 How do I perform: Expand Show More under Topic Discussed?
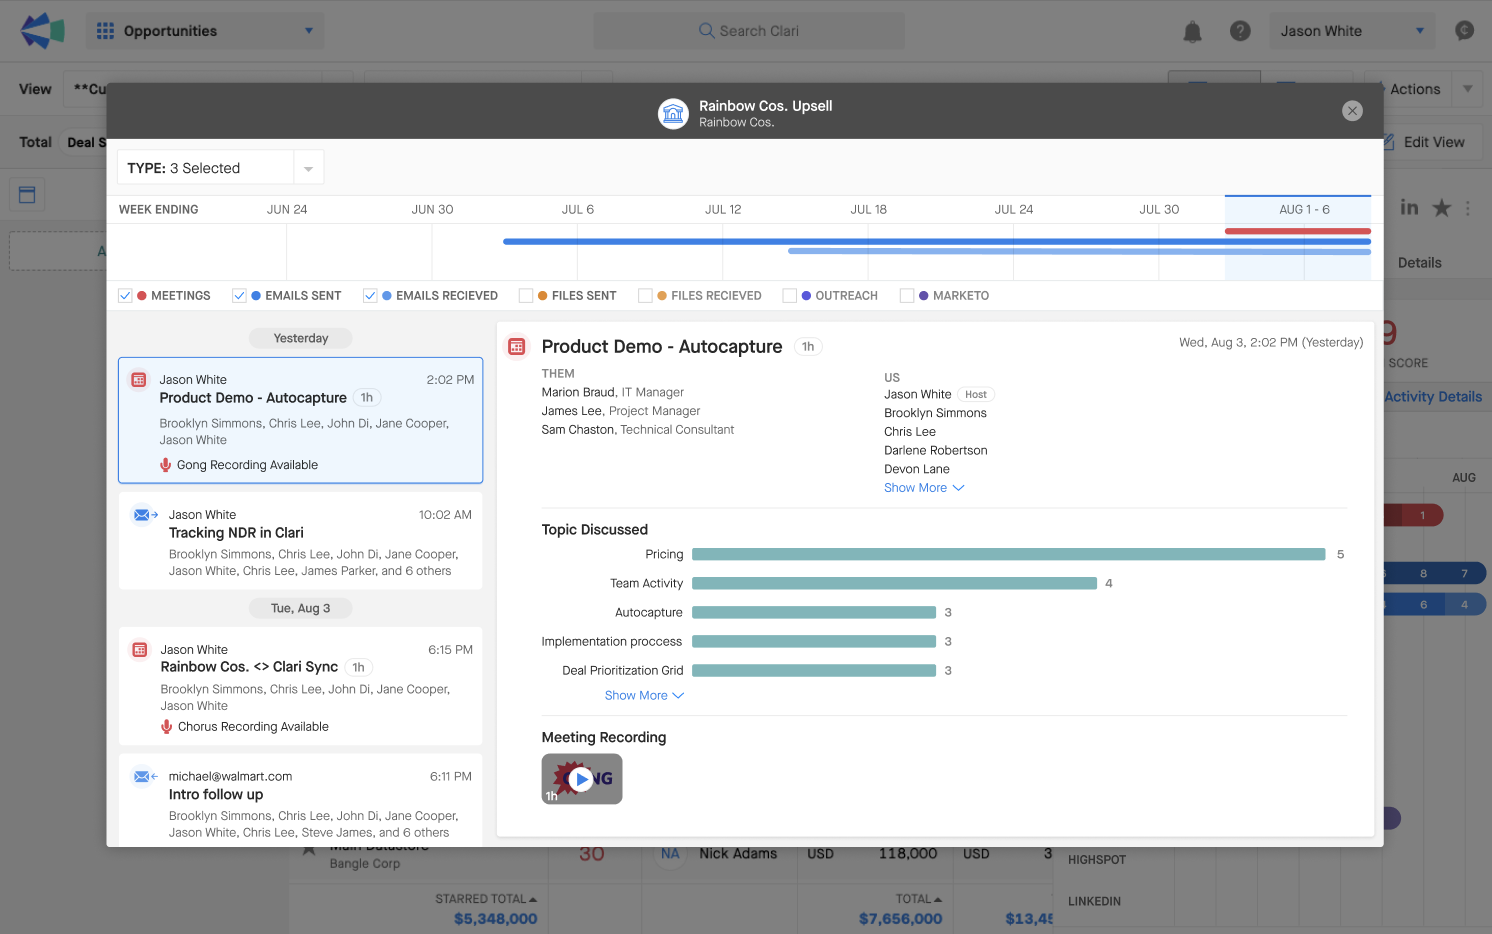644,696
